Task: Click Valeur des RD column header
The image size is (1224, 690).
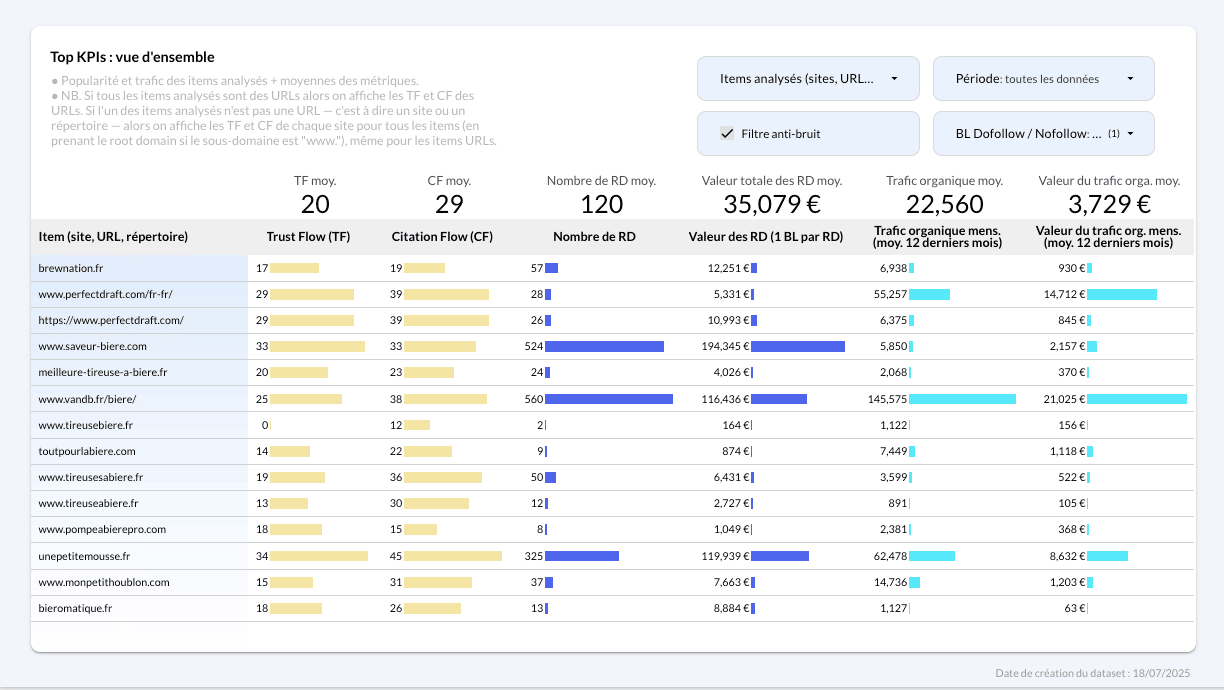Action: [x=766, y=237]
